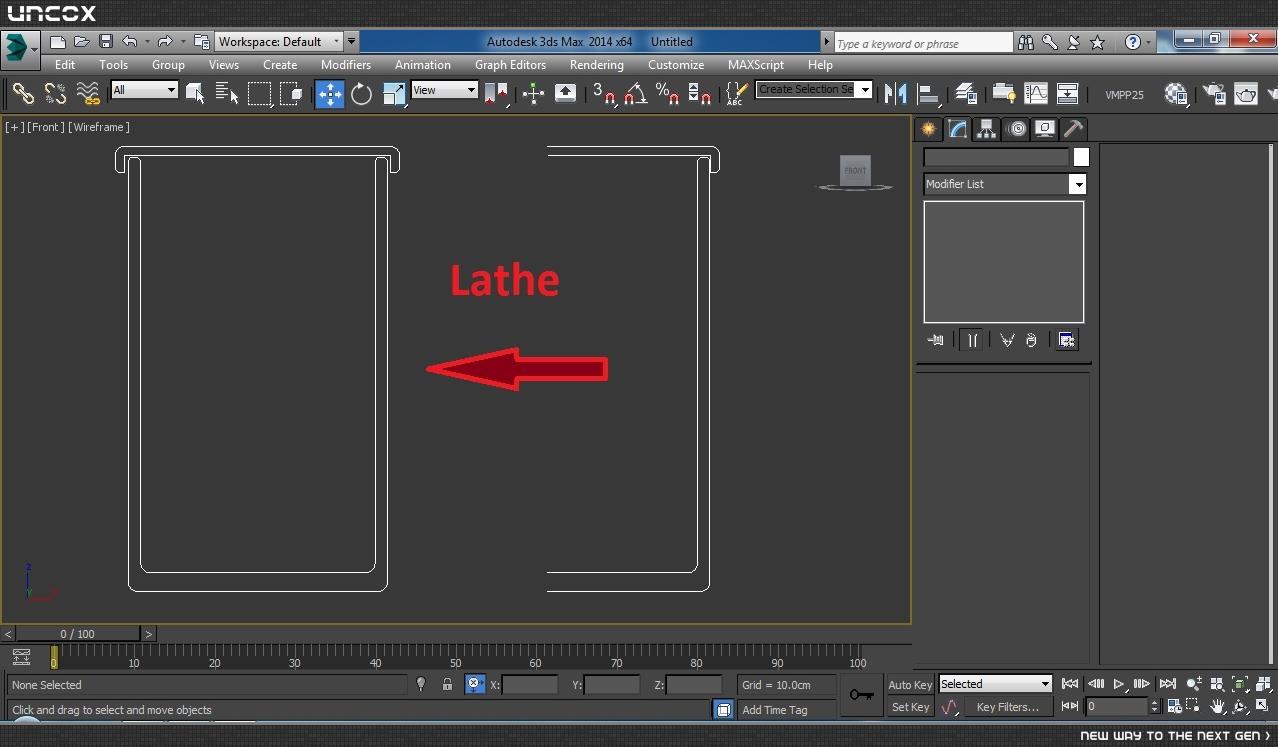Open the selection filter All dropdown
Image resolution: width=1278 pixels, height=747 pixels.
pos(144,90)
